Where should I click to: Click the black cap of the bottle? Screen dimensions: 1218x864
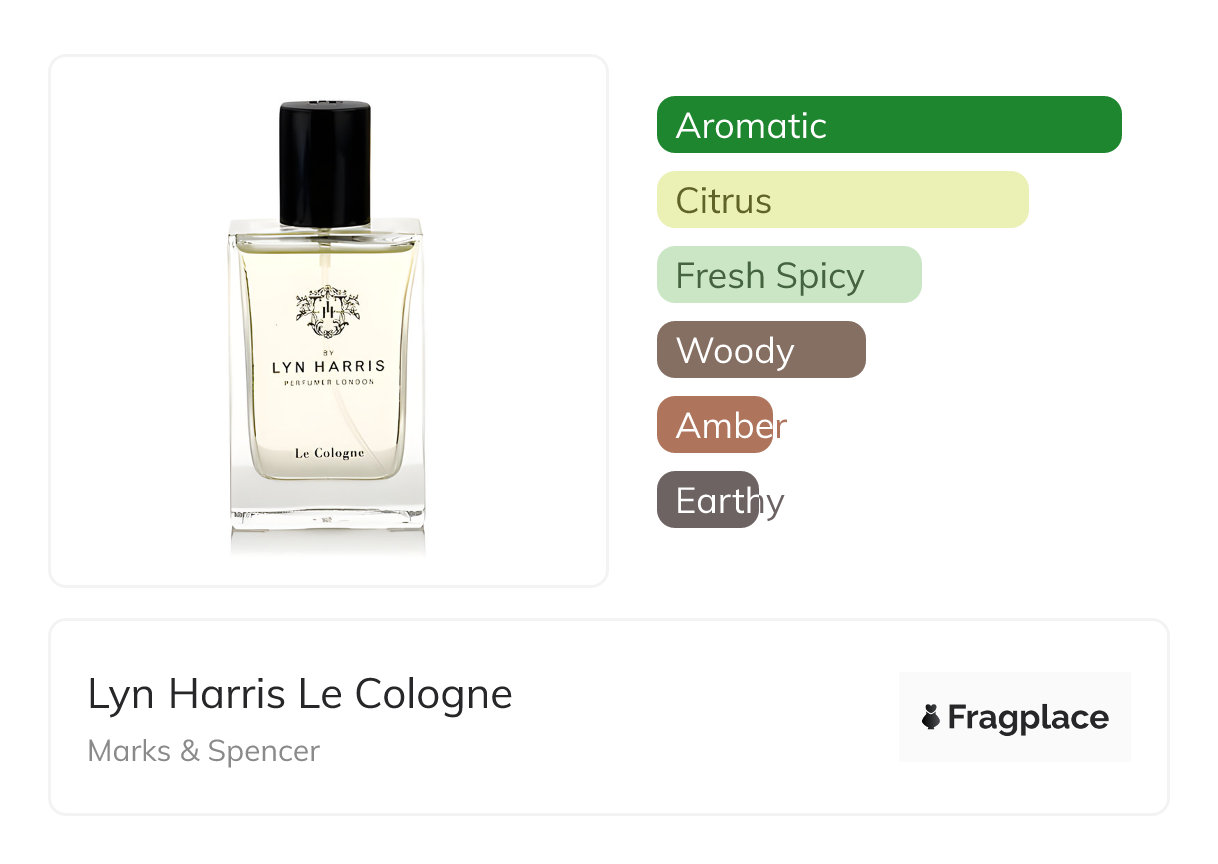tap(325, 163)
